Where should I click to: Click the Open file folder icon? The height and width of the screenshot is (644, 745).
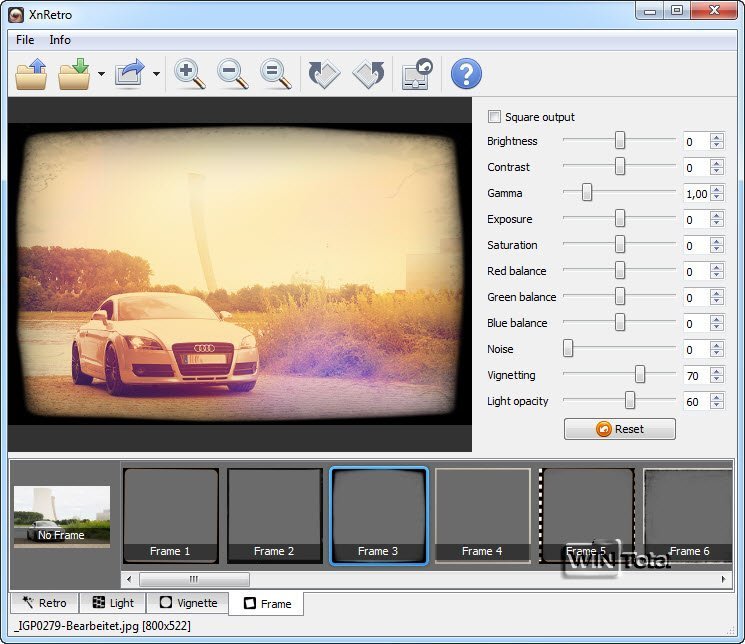pyautogui.click(x=32, y=74)
